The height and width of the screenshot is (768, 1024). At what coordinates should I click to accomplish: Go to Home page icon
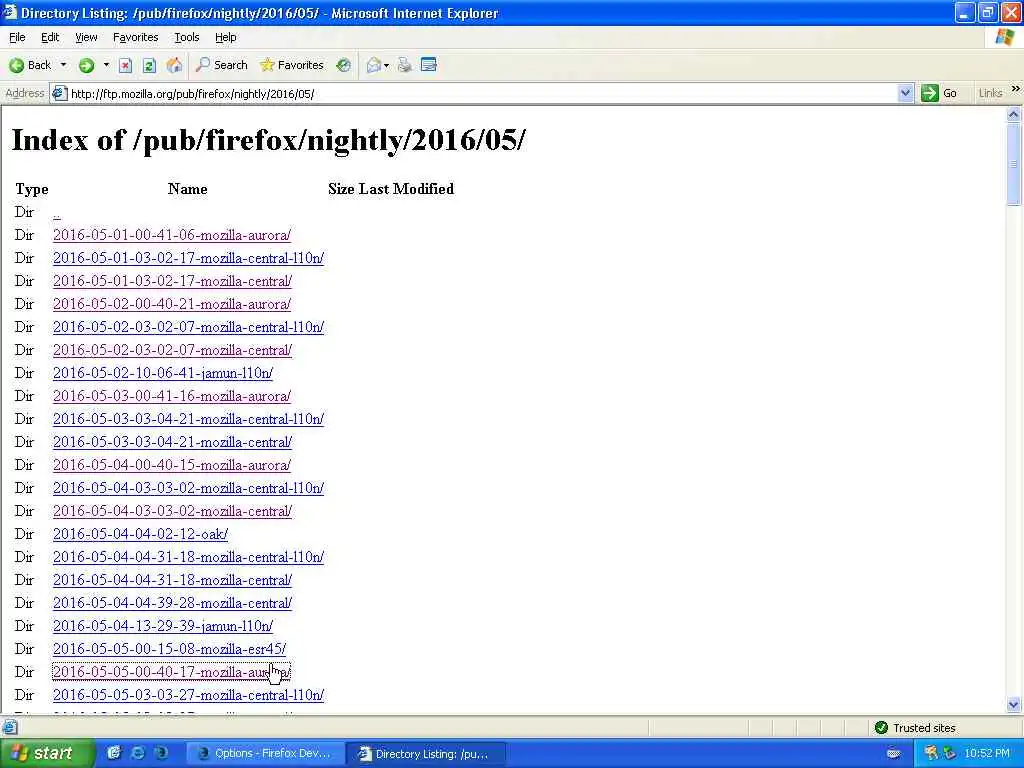pyautogui.click(x=174, y=65)
